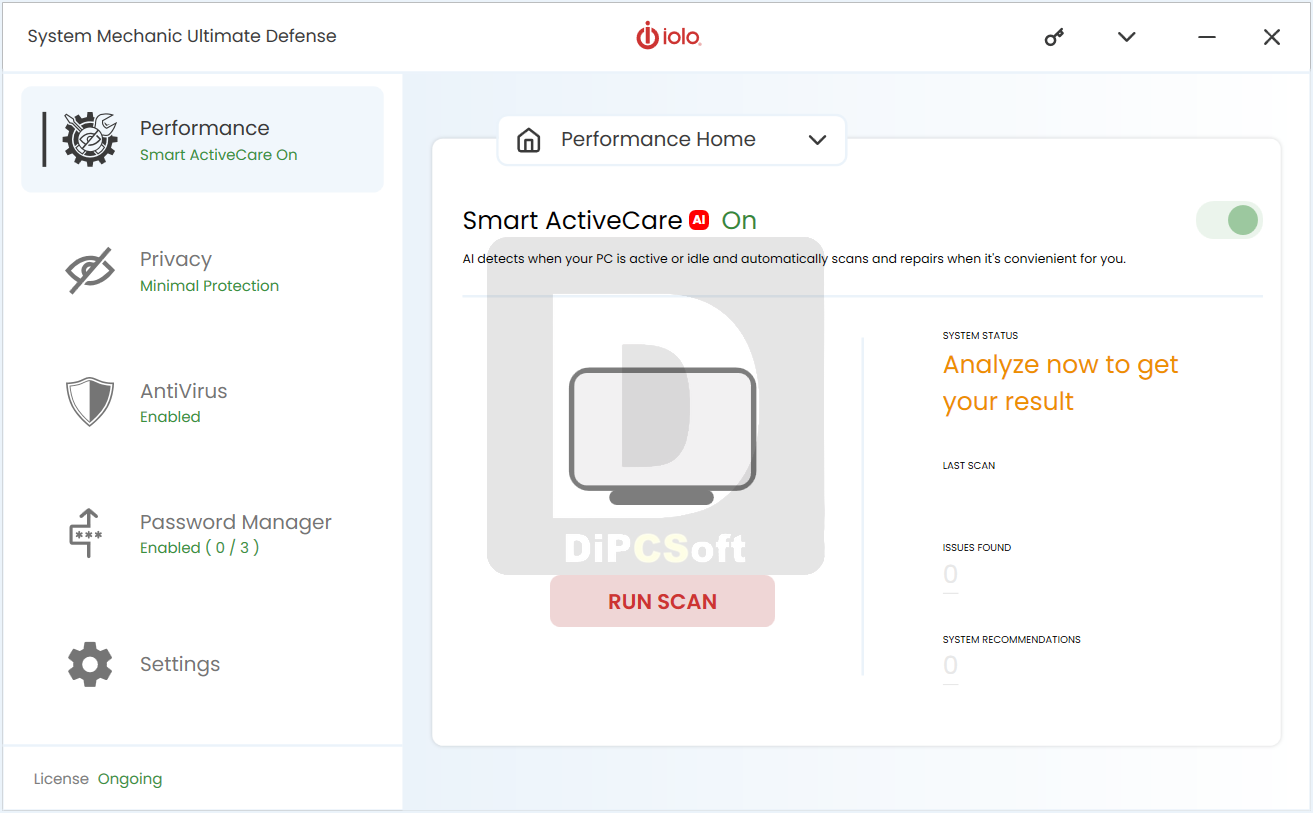The image size is (1313, 813).
Task: Click the License label at bottom left
Action: (x=61, y=779)
